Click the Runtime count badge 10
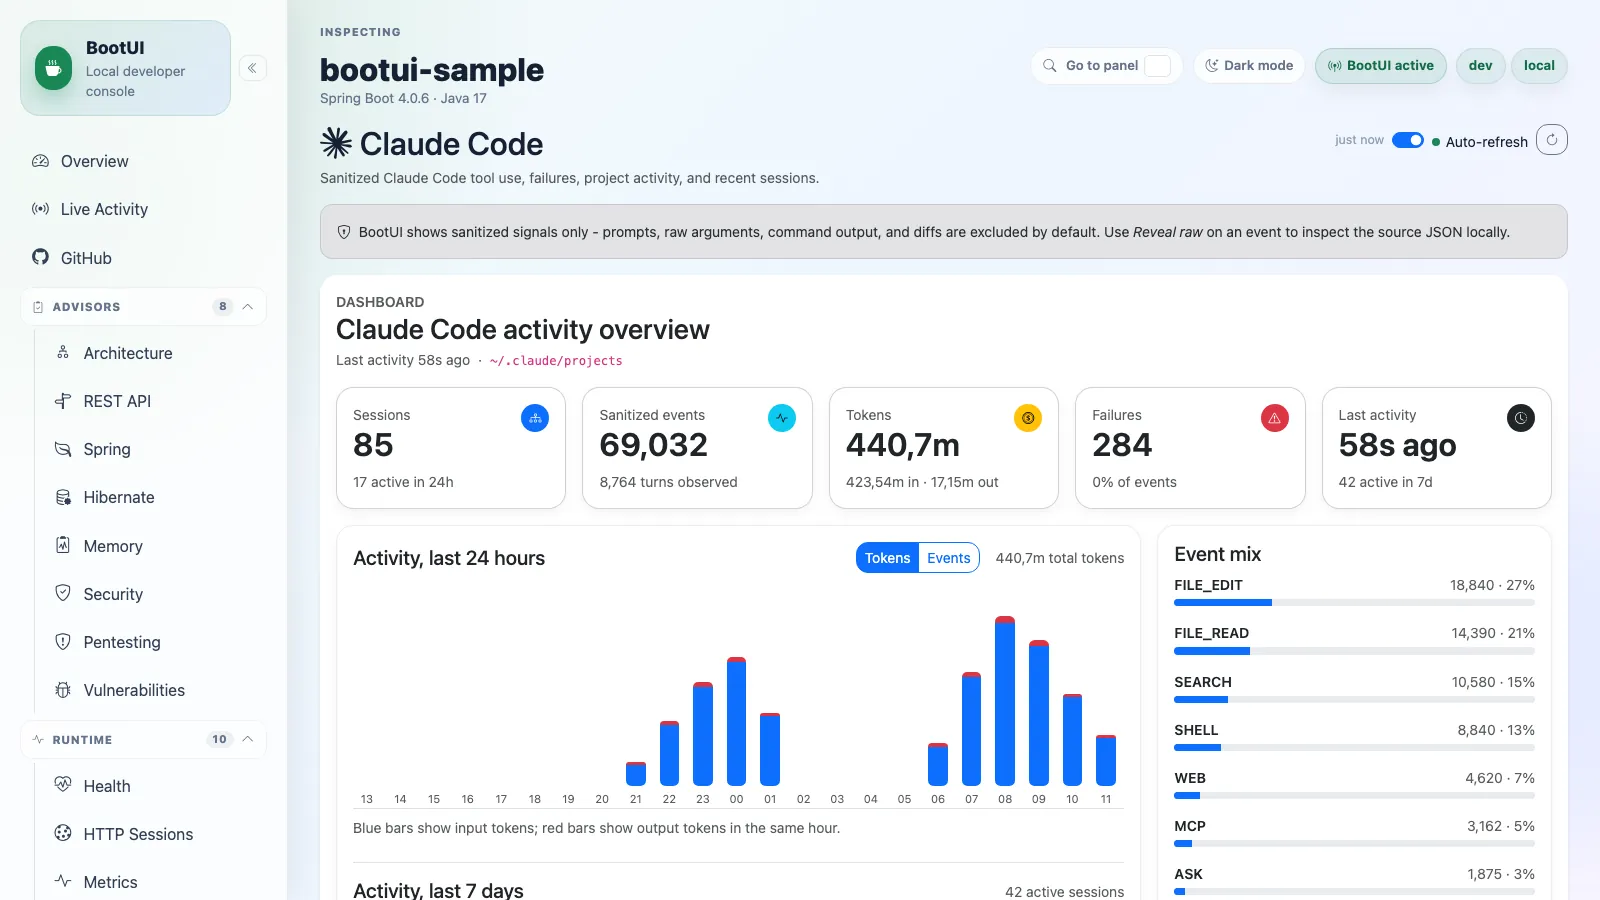This screenshot has height=900, width=1600. 219,739
